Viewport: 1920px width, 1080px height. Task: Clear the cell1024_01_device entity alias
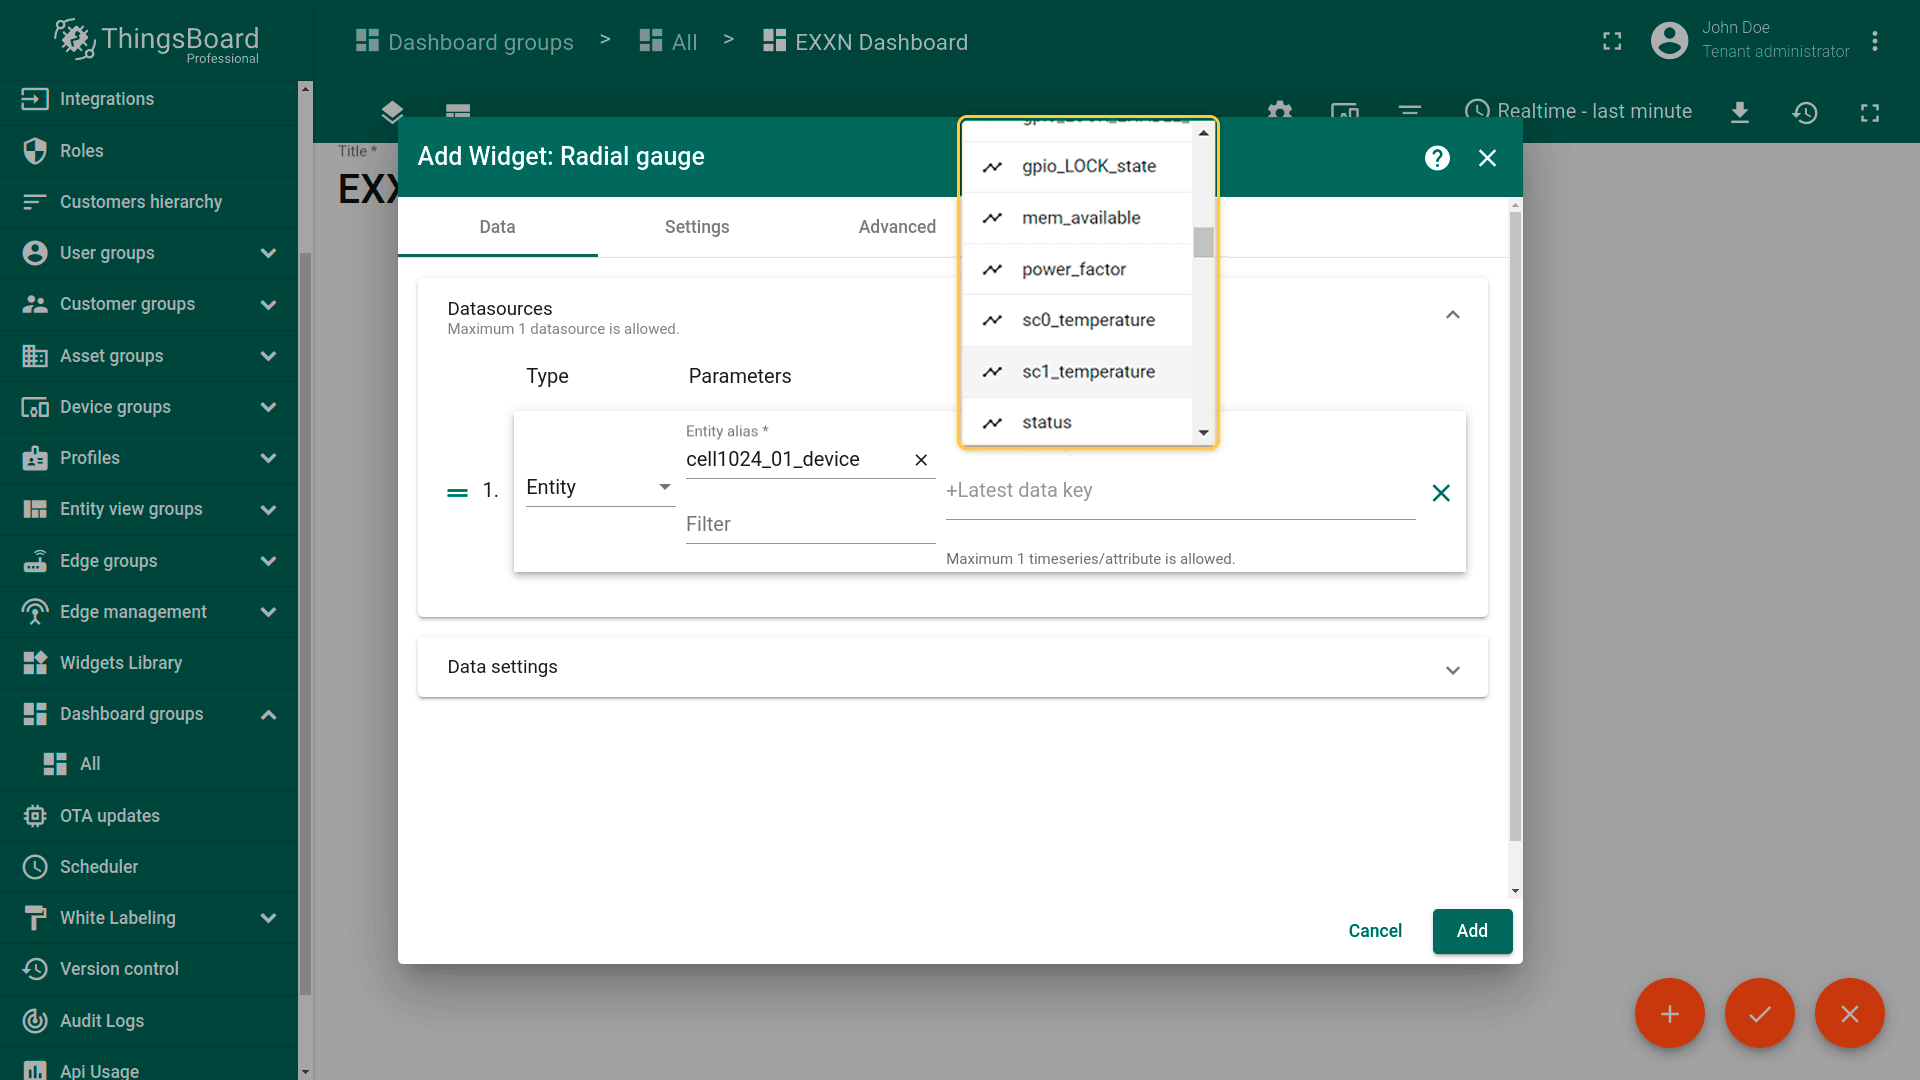[921, 460]
